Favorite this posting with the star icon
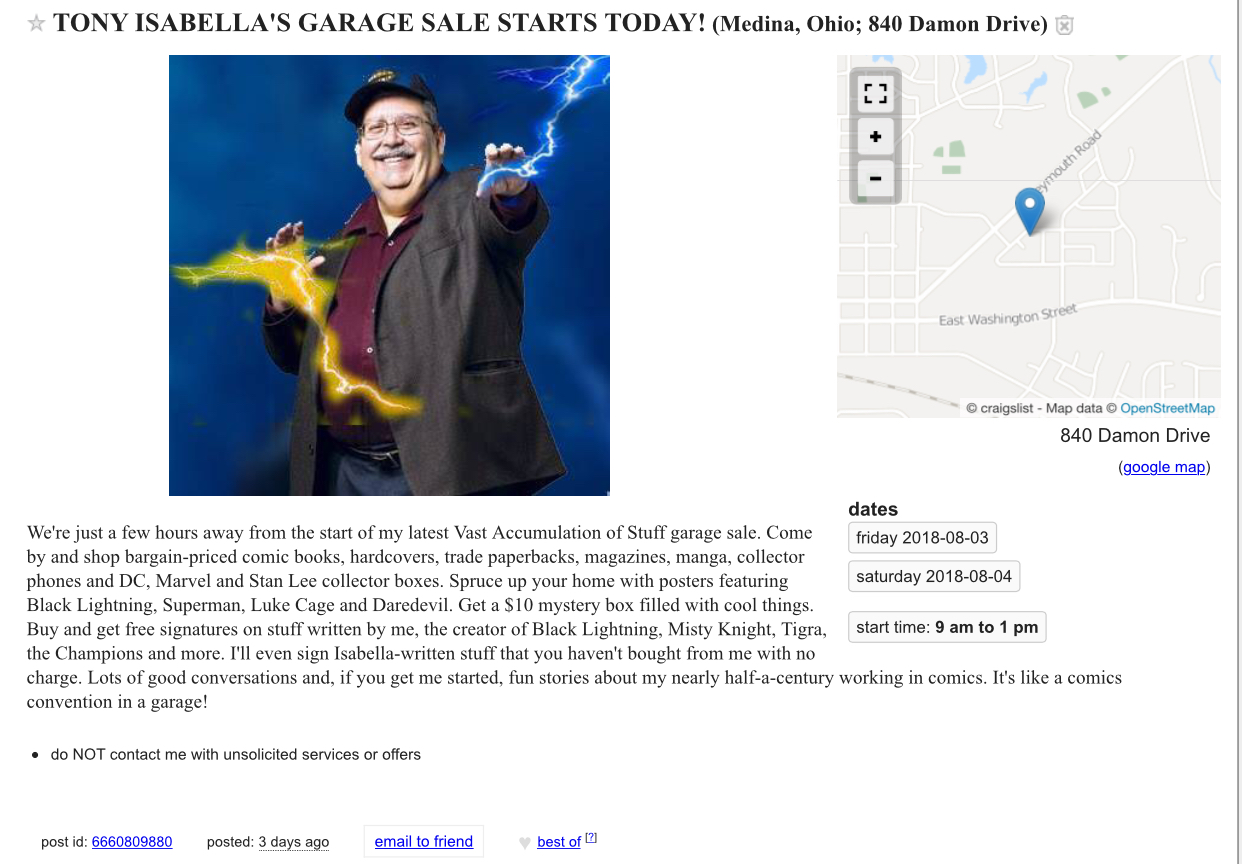The width and height of the screenshot is (1242, 864). 36,24
